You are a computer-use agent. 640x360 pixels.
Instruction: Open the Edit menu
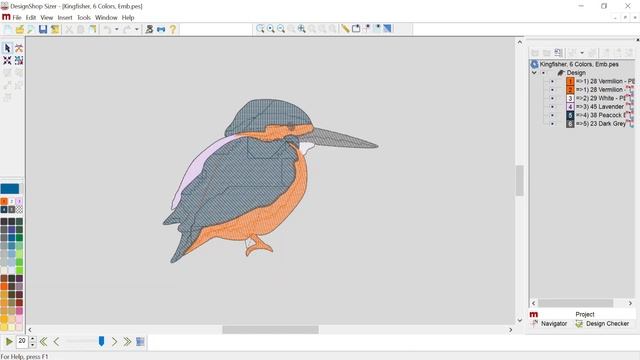coord(31,18)
